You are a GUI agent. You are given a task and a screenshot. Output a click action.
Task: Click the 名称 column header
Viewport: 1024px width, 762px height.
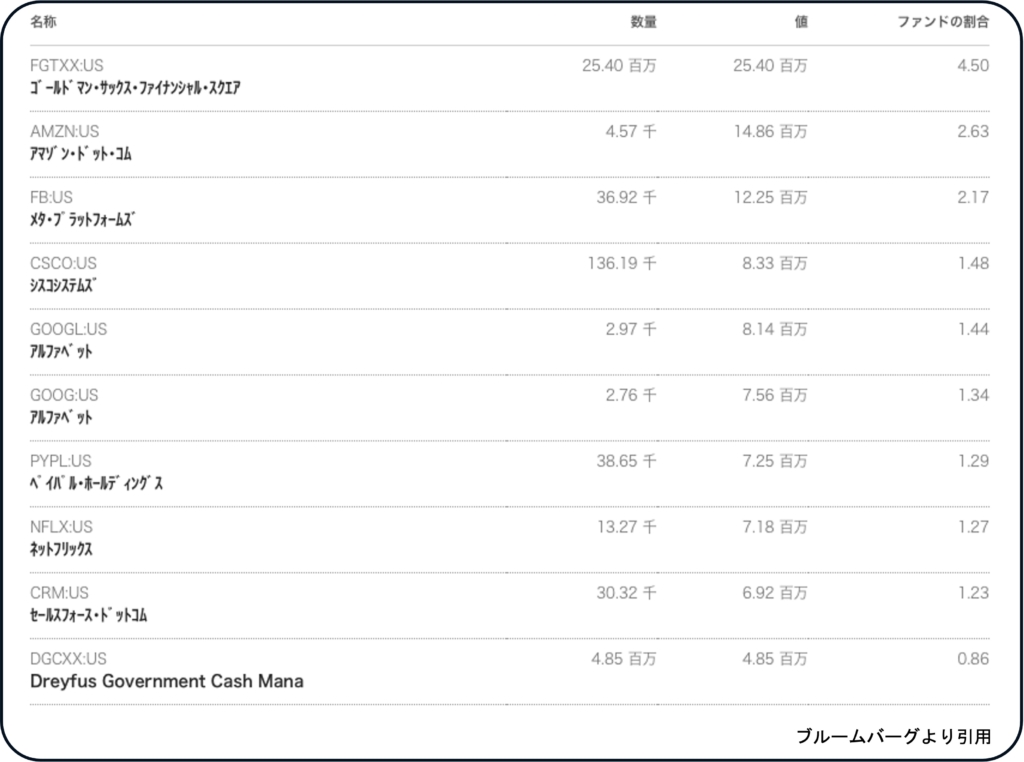coord(44,21)
